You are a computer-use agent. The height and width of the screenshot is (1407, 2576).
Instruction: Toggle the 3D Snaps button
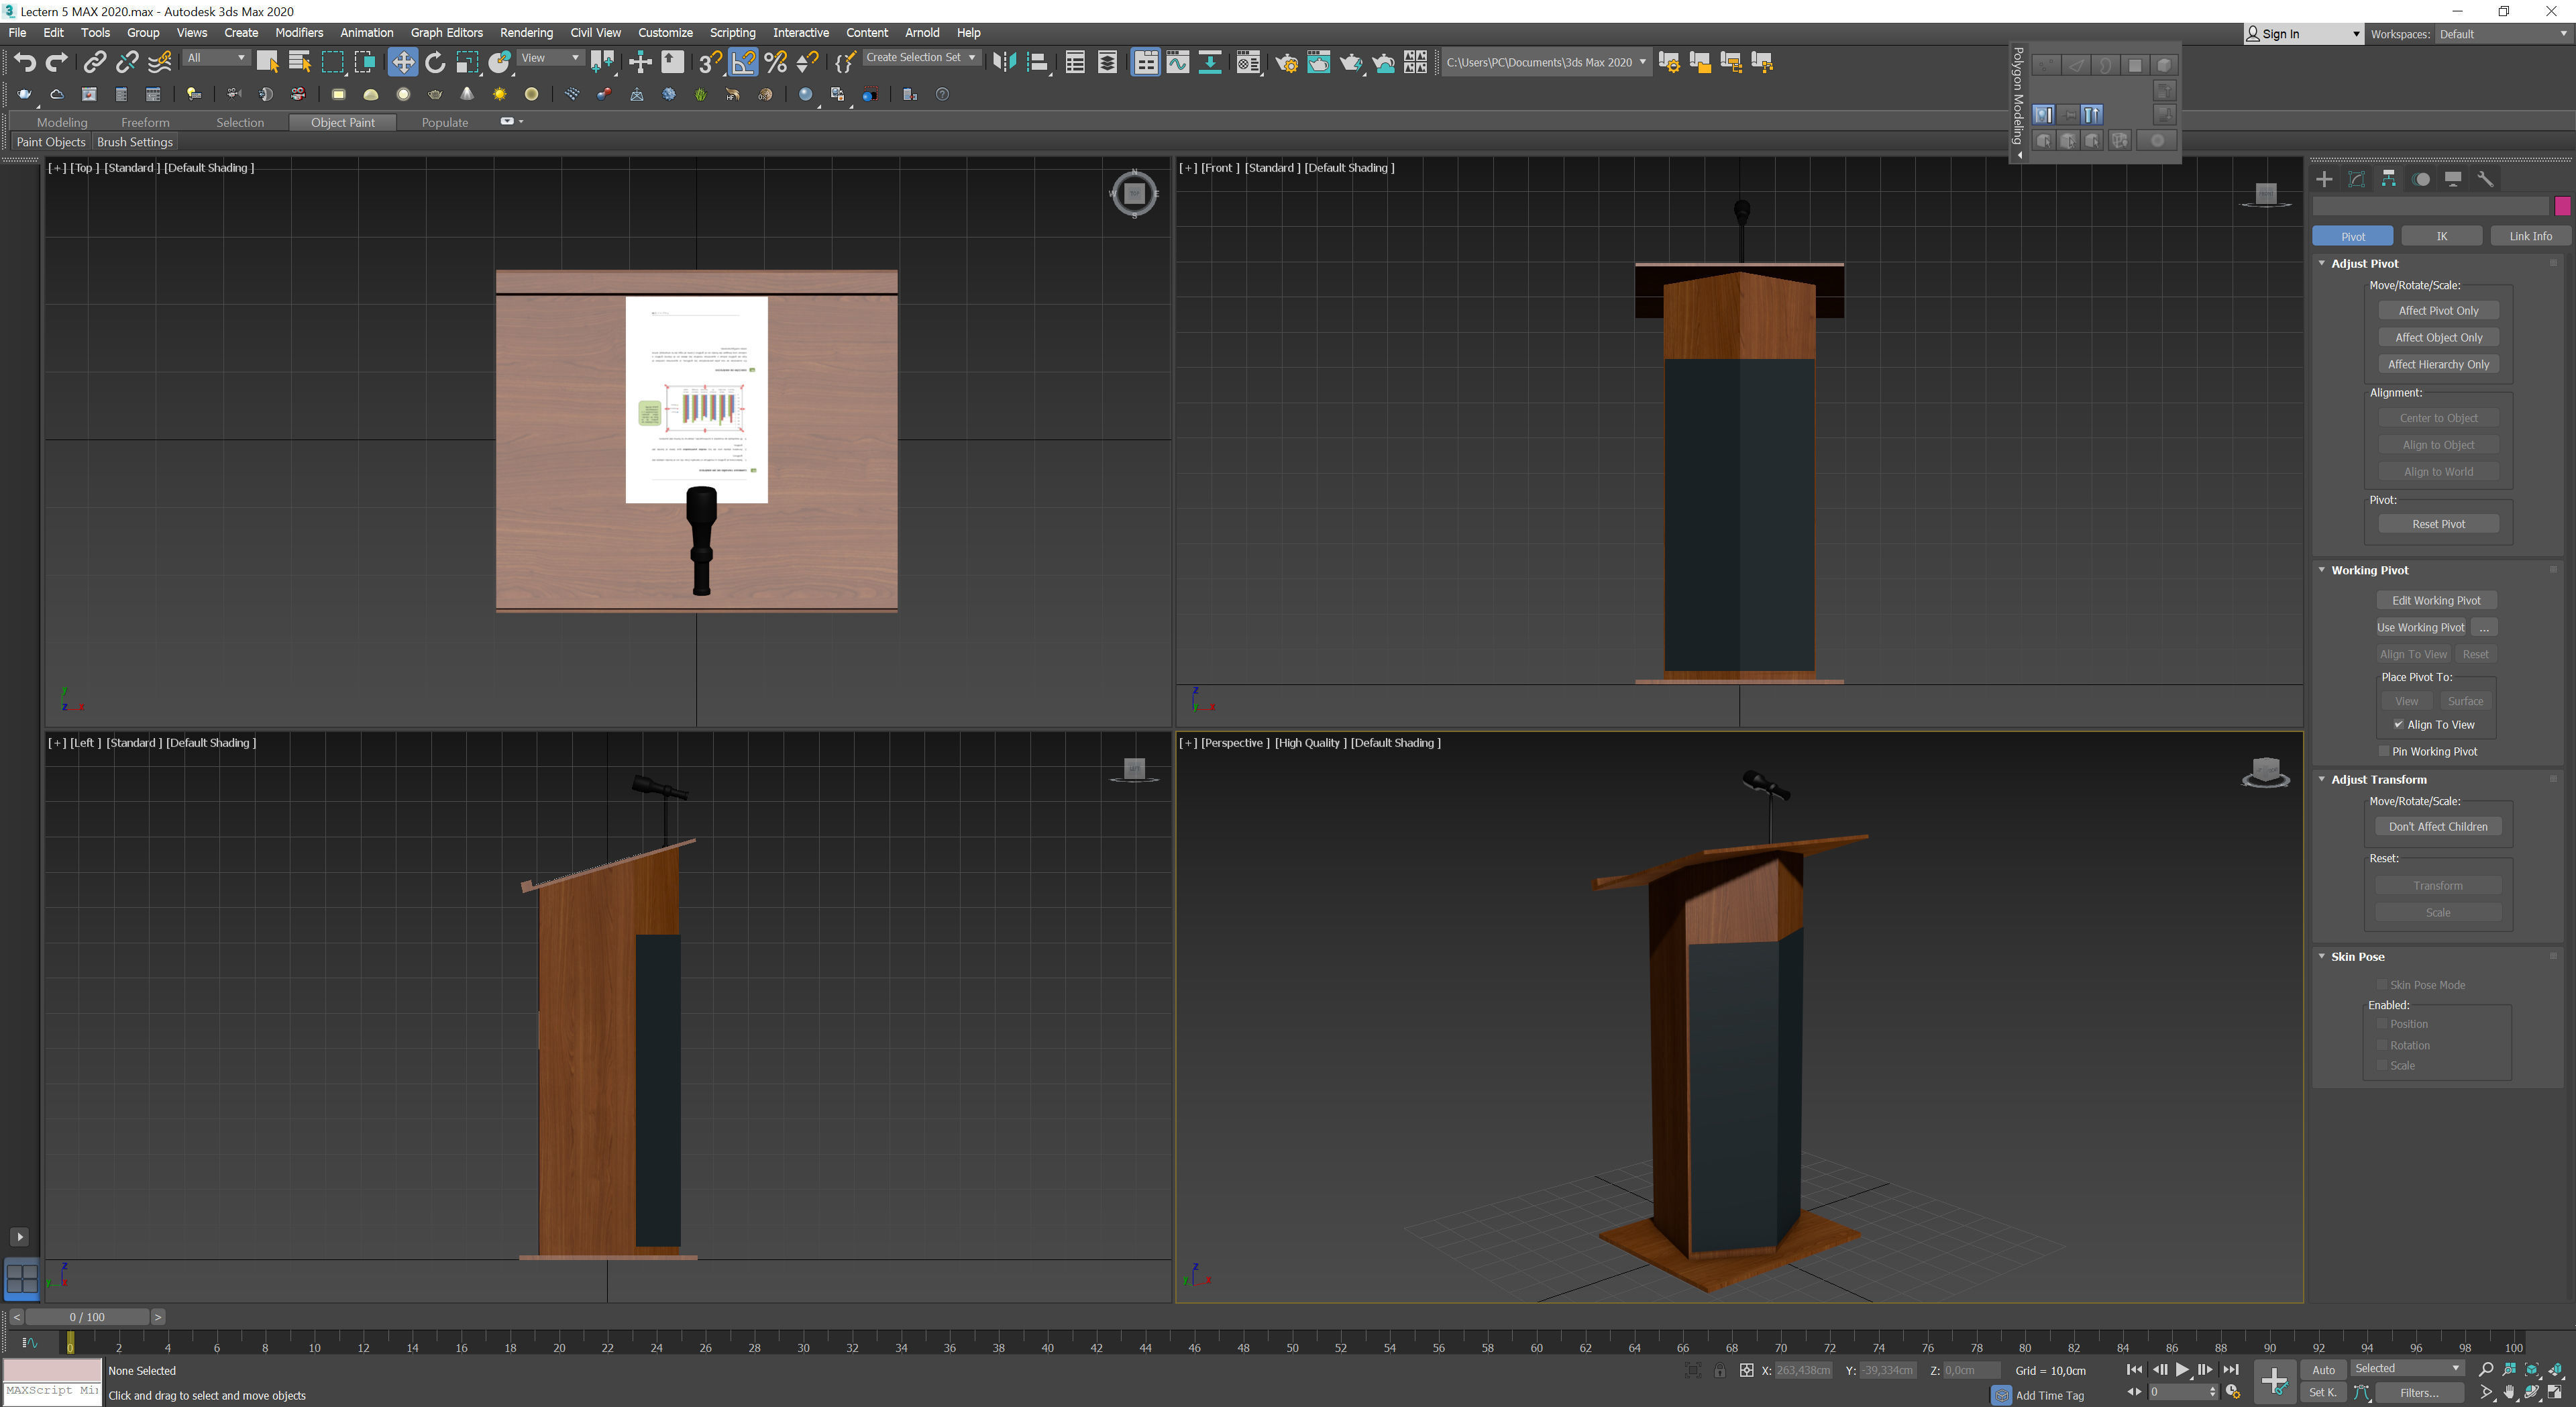(x=710, y=62)
